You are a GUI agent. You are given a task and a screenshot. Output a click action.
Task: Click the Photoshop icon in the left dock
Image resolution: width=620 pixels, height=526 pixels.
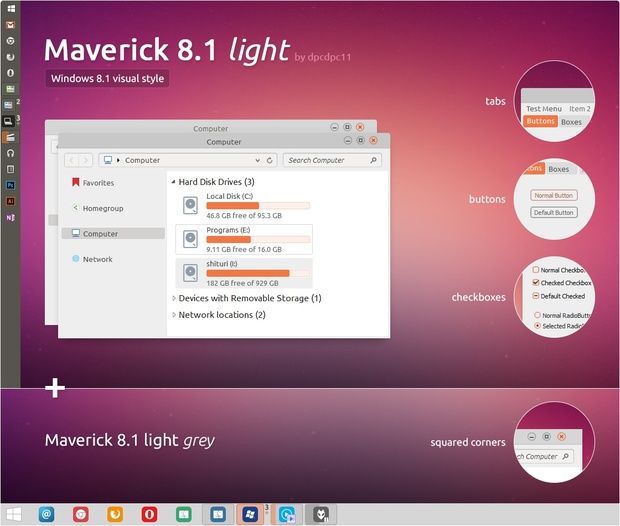coord(10,185)
